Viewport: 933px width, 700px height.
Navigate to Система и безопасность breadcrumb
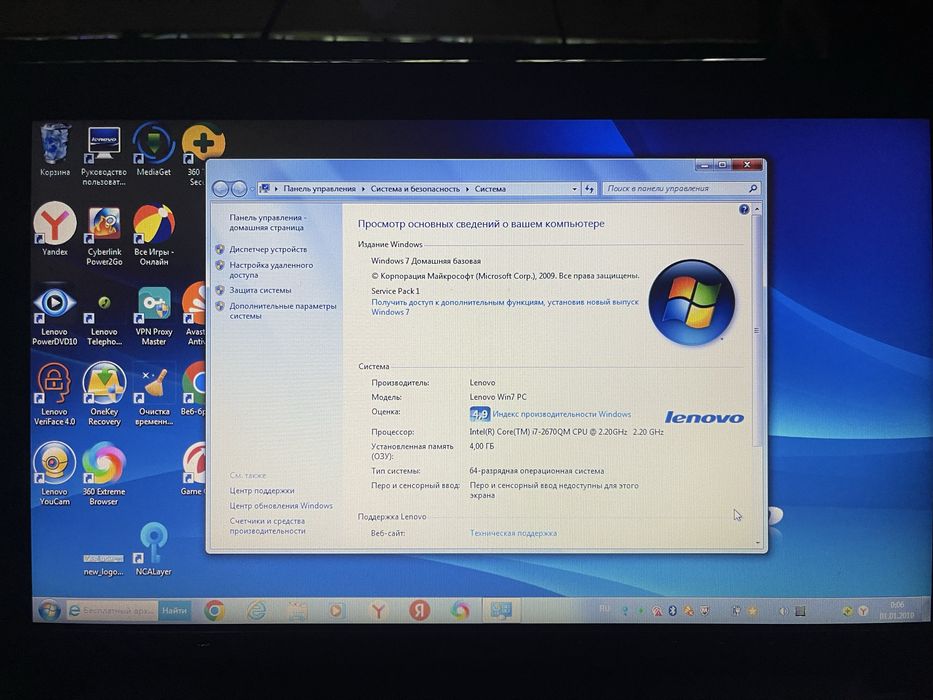point(415,189)
